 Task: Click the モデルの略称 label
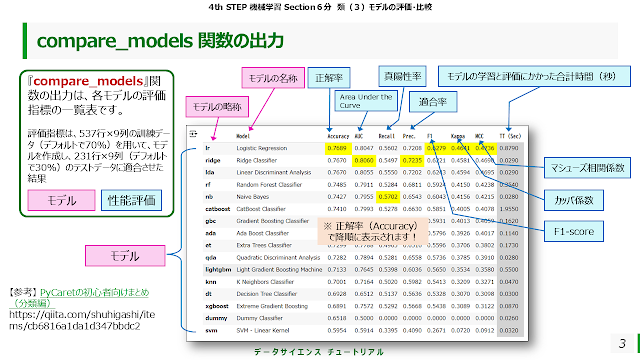(217, 107)
